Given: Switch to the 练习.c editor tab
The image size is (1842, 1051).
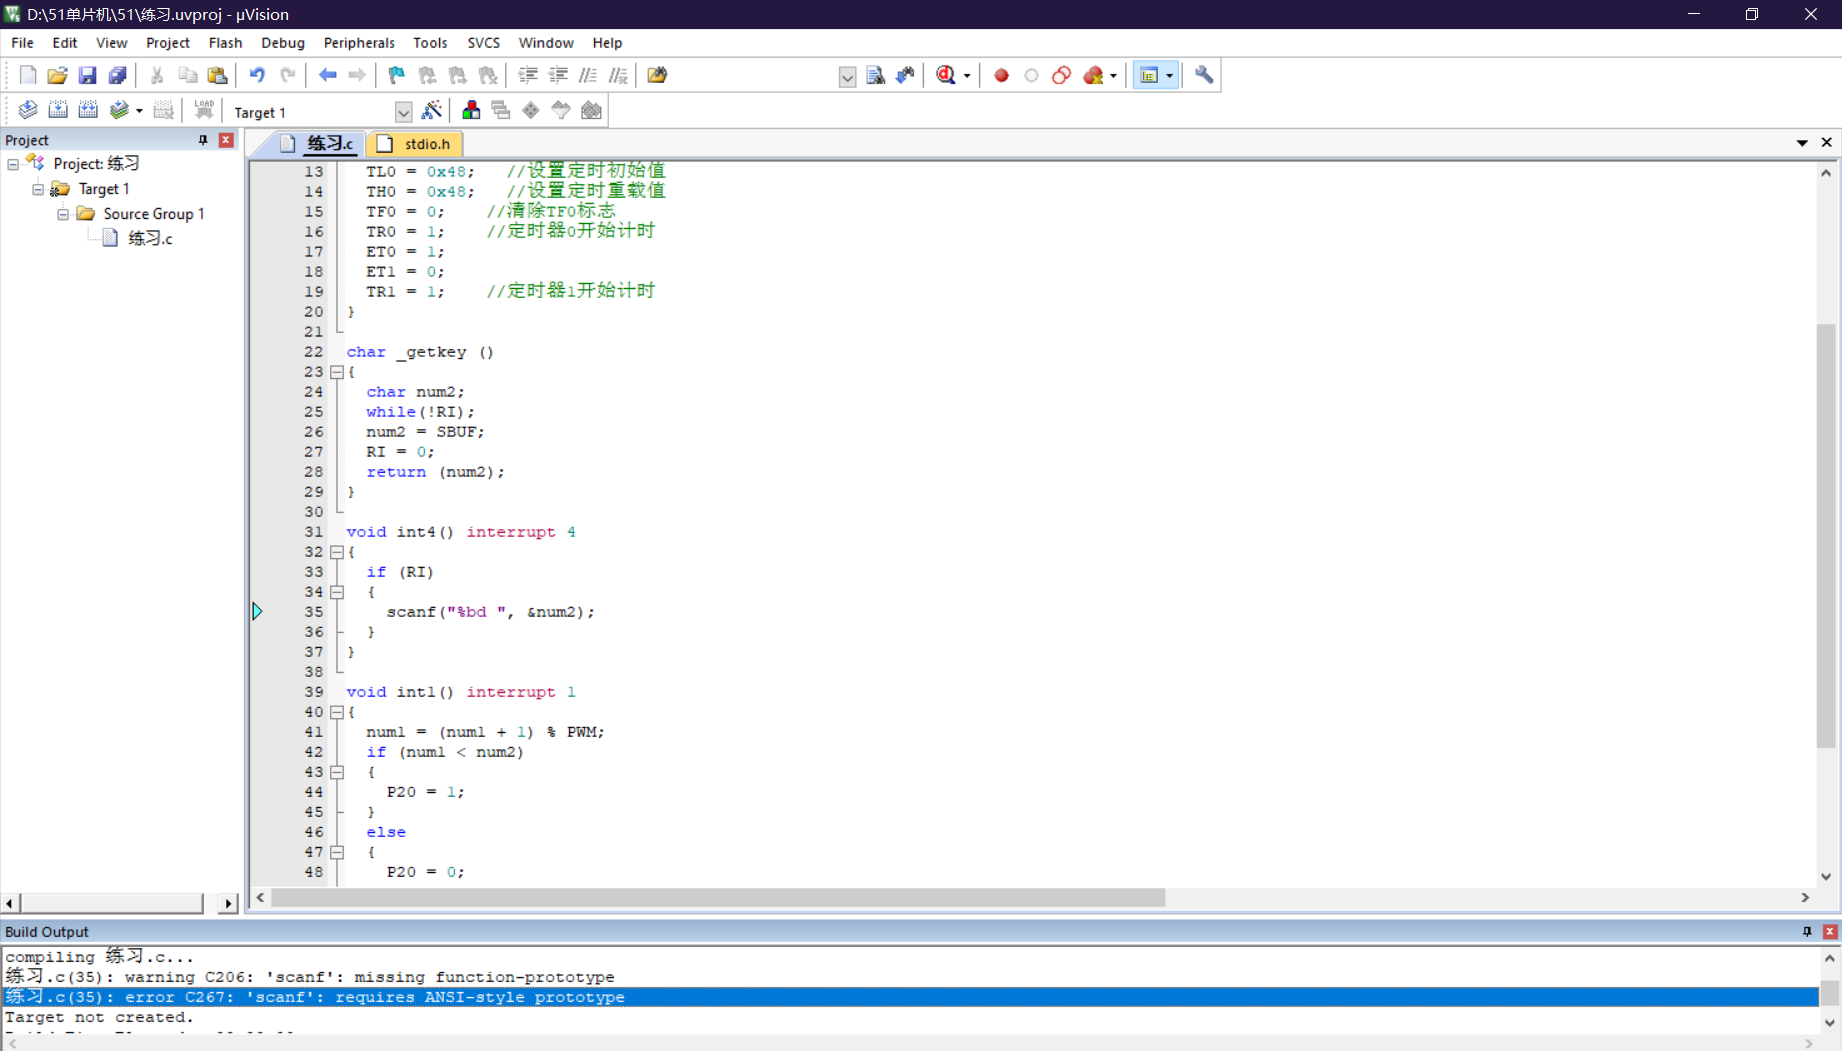Looking at the screenshot, I should [x=318, y=144].
